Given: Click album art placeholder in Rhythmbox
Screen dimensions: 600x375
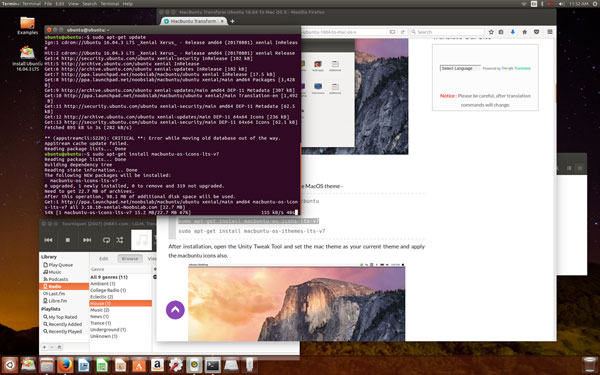Looking at the screenshot, I should pos(142,240).
